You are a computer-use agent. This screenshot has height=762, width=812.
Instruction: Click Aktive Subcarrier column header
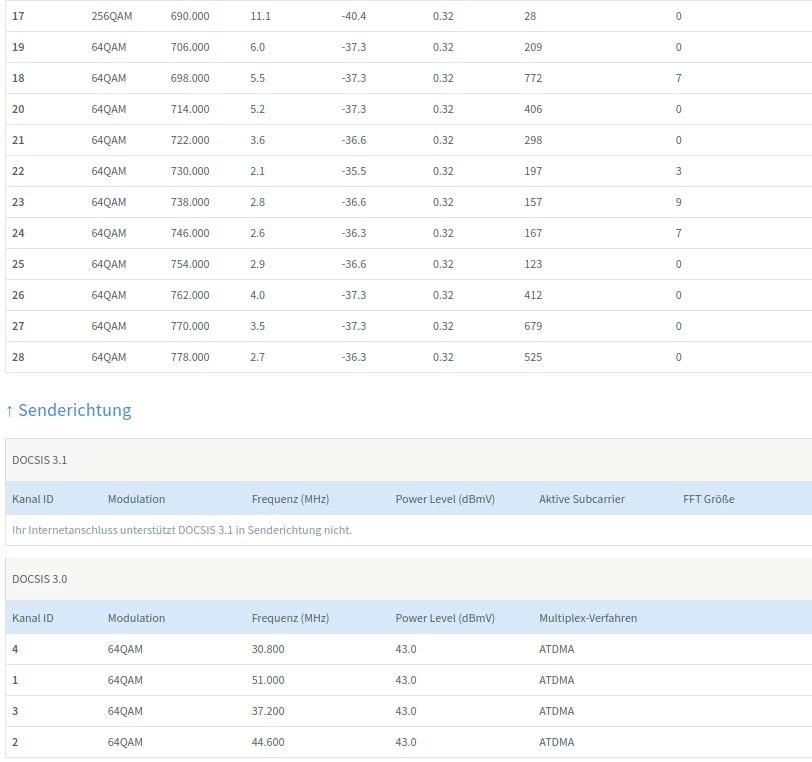(582, 499)
